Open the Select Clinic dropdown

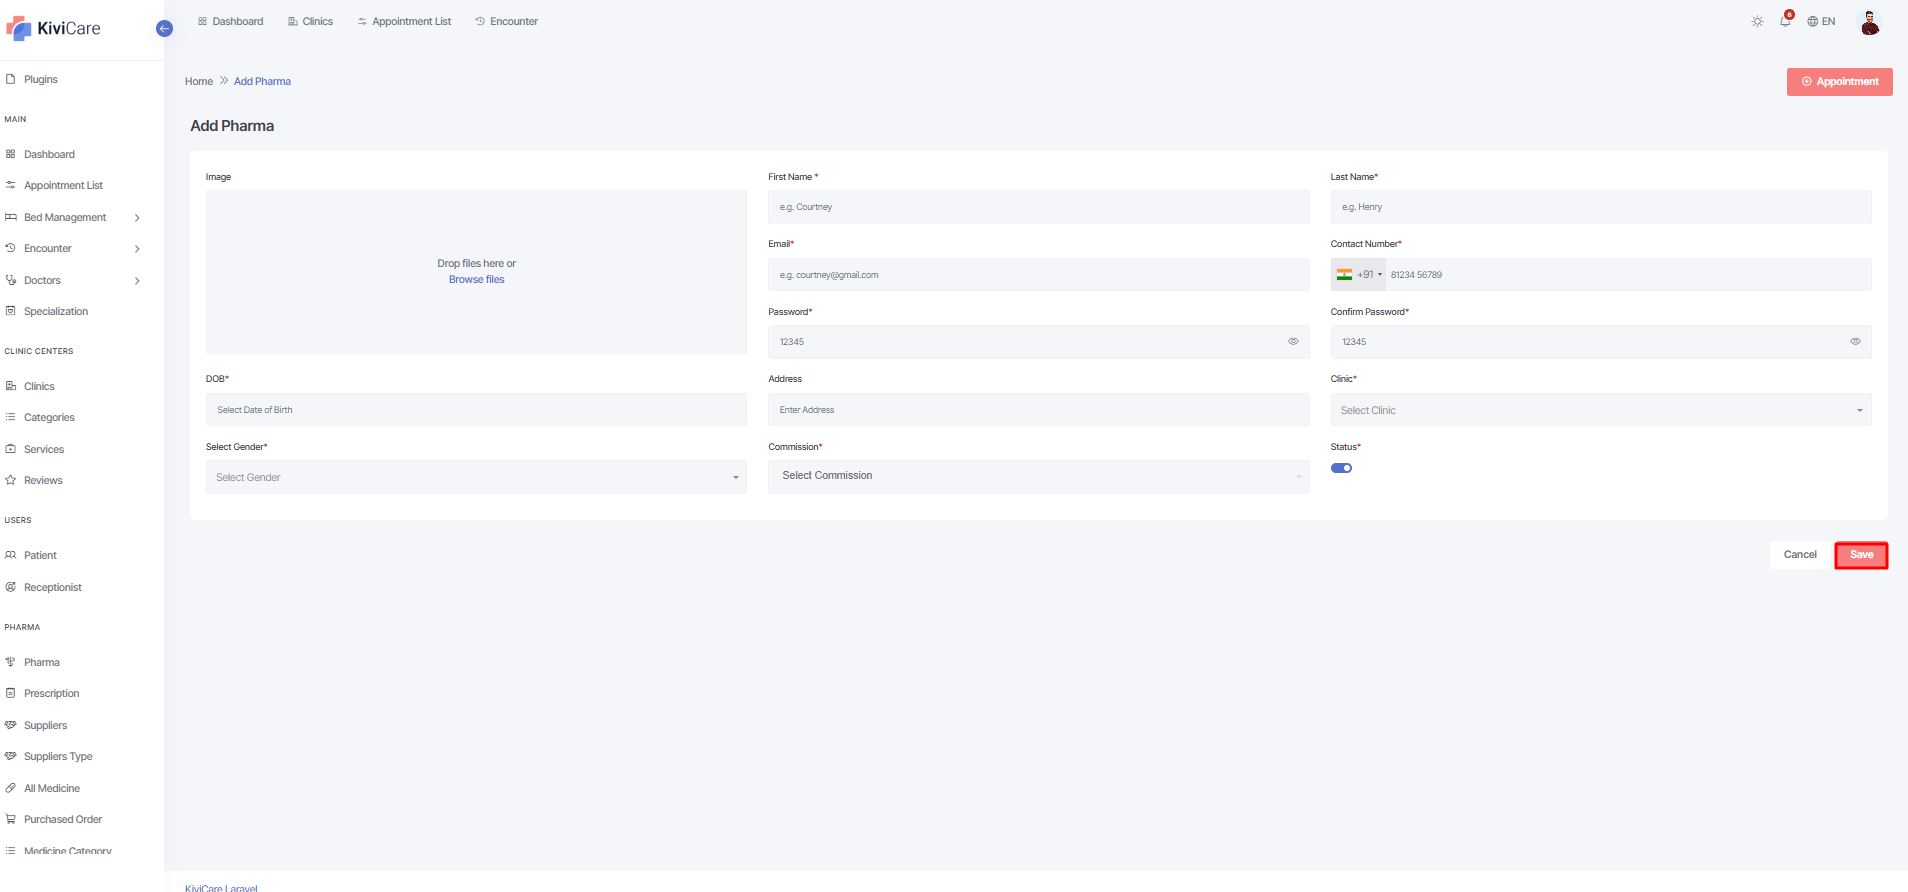tap(1600, 410)
